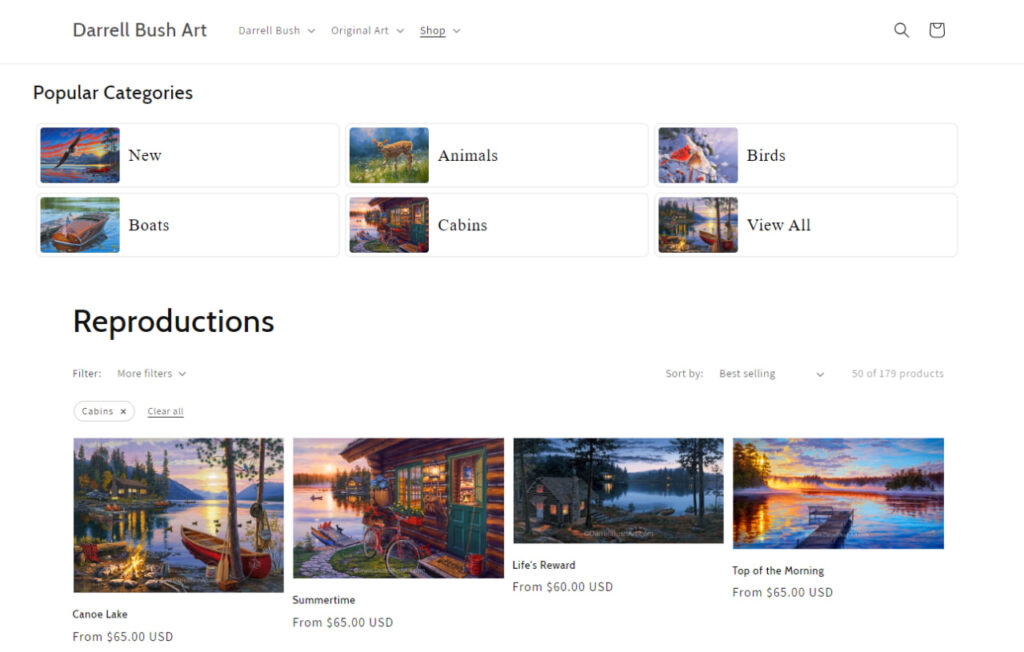Open the Canoe Lake painting image
Screen dimensions: 1024x652
tap(178, 515)
